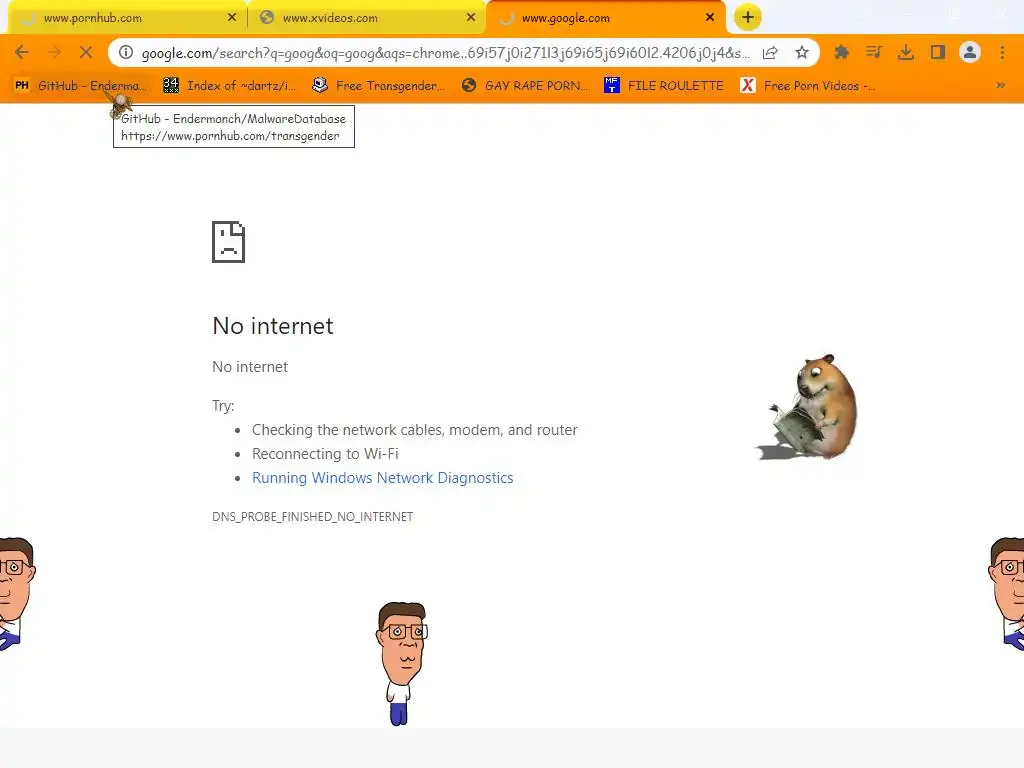
Task: Open the Extensions puzzle-piece menu
Action: 841,52
